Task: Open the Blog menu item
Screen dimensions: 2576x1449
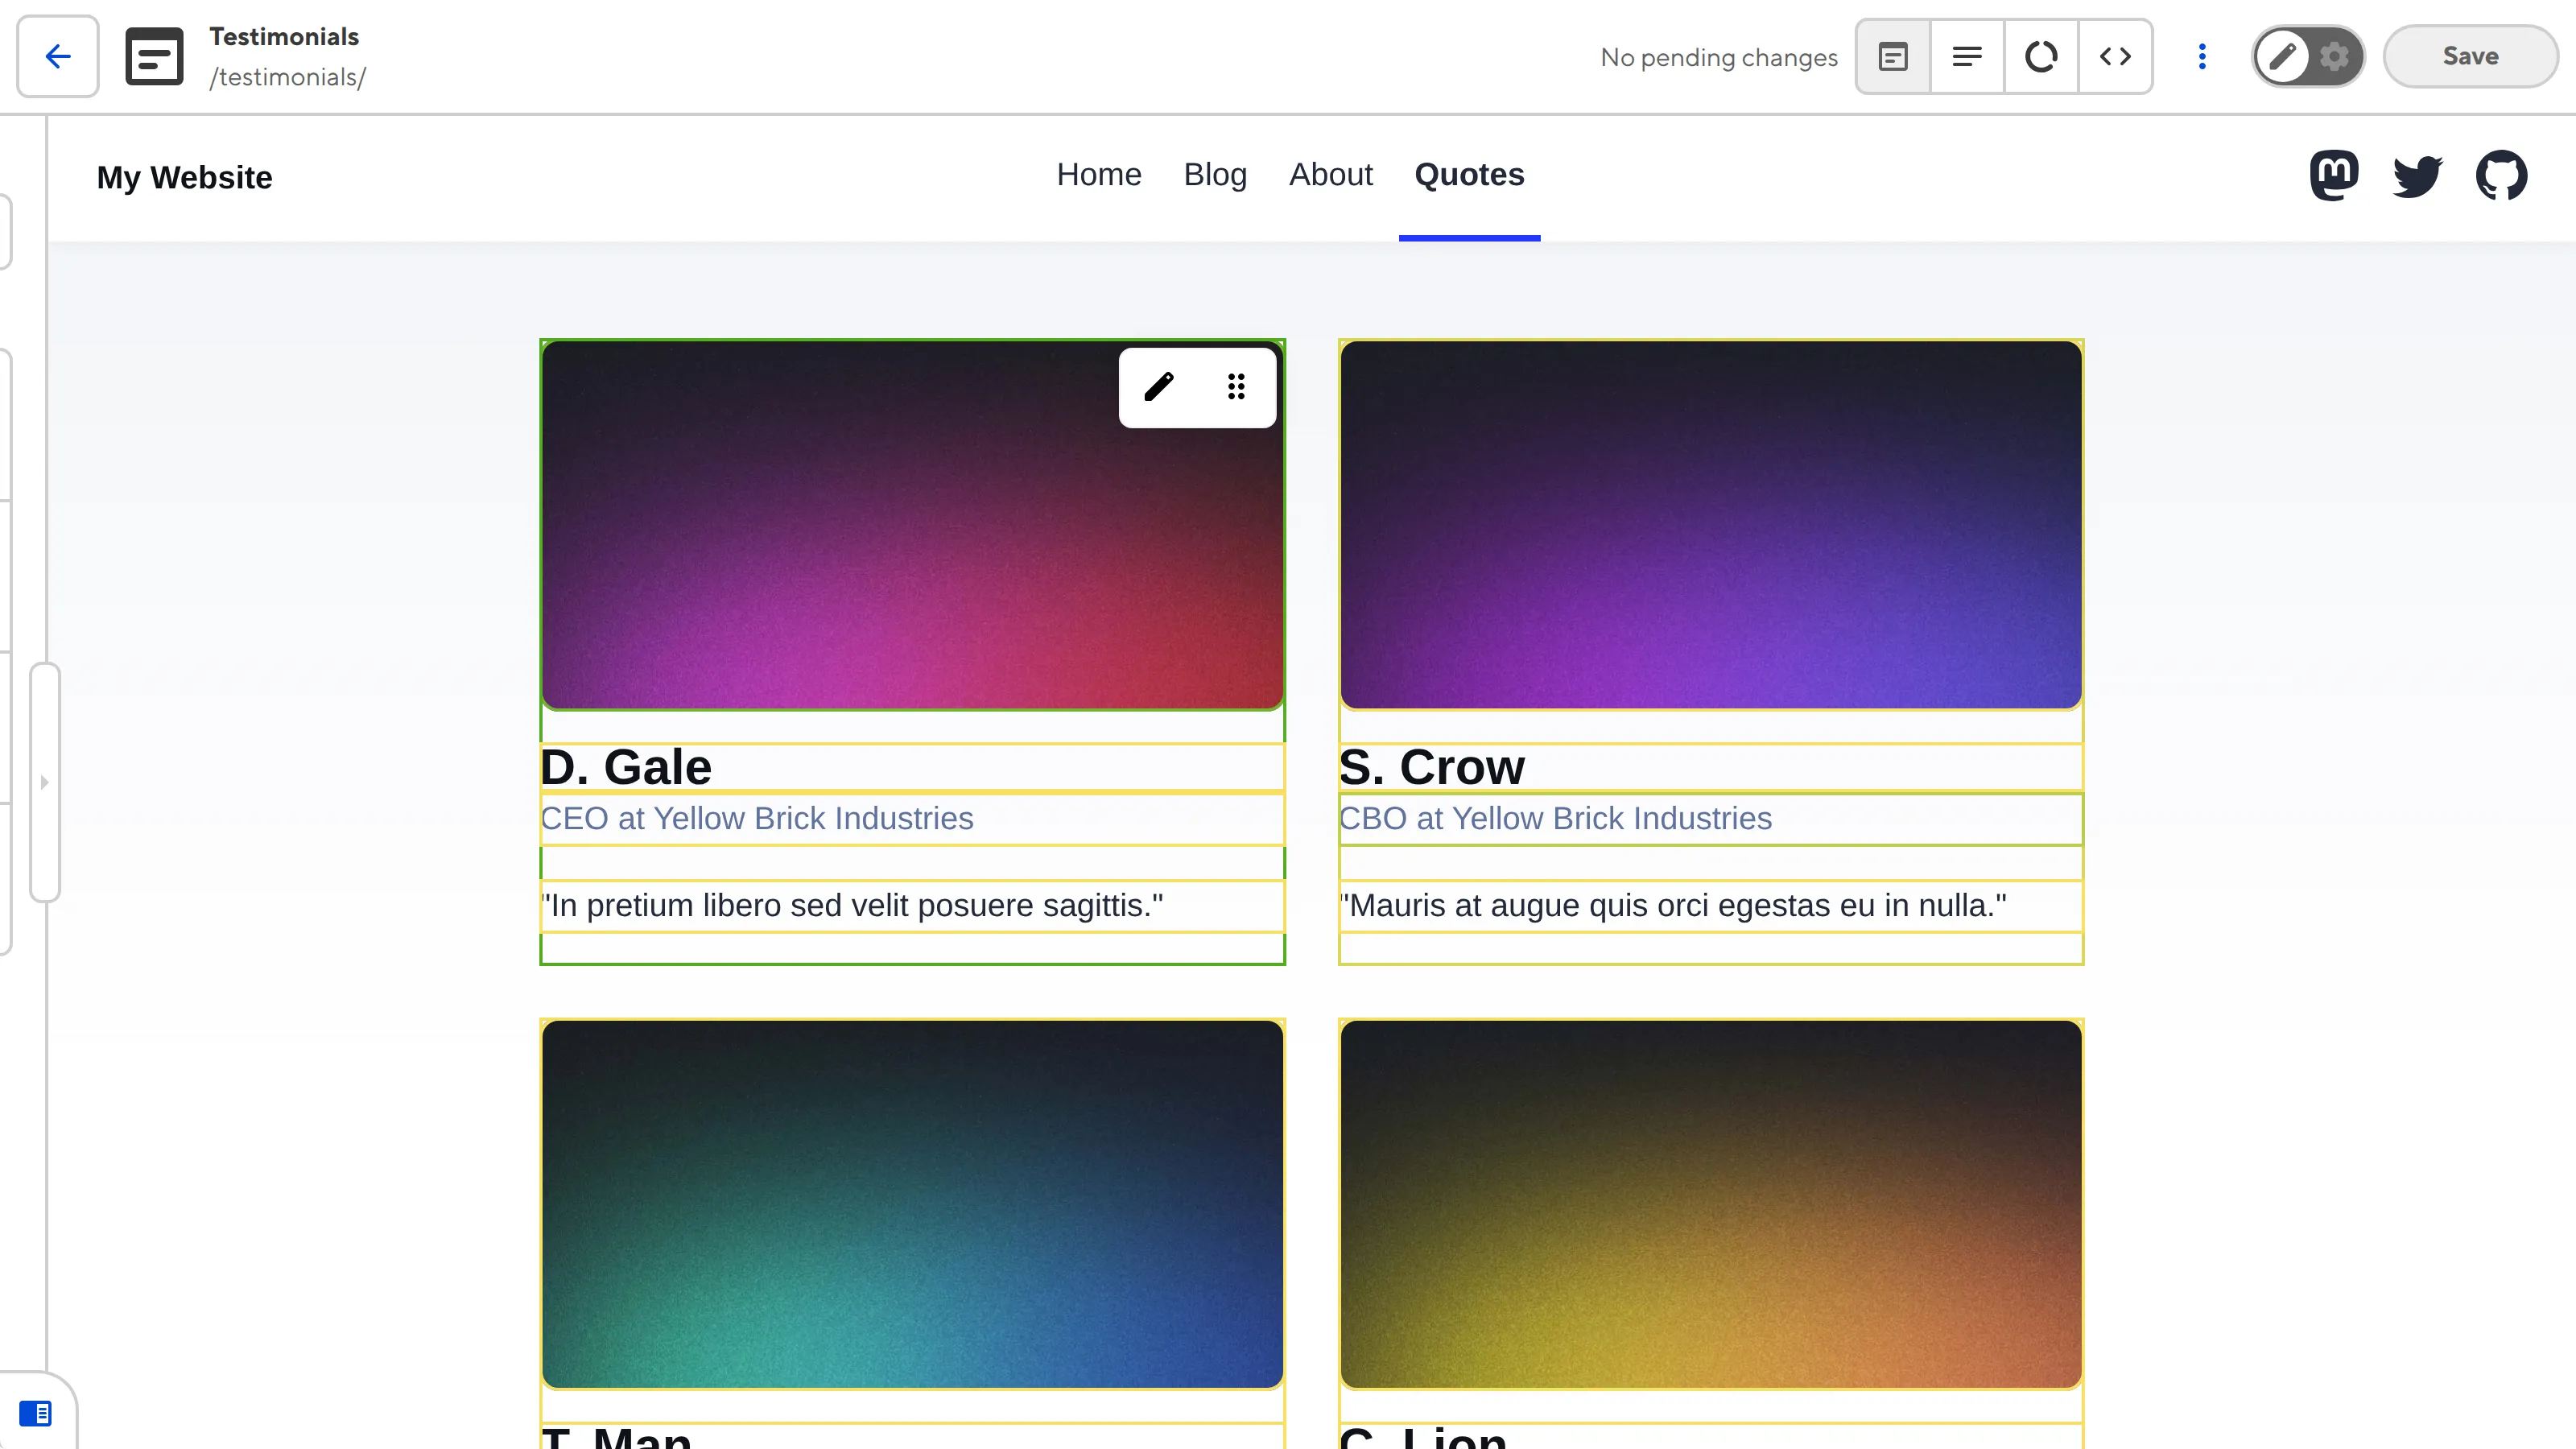Action: click(1215, 175)
